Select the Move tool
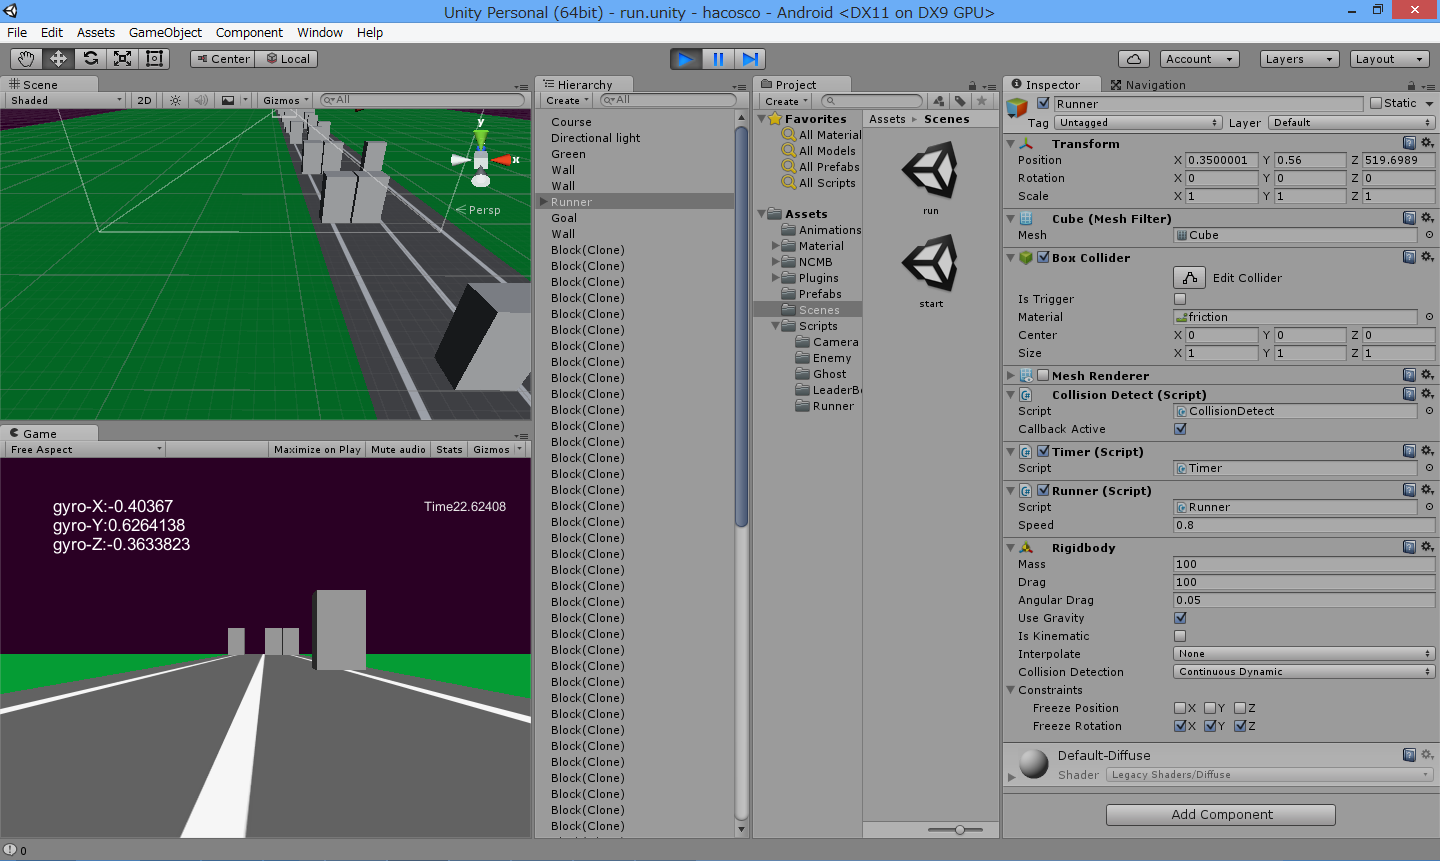The height and width of the screenshot is (861, 1440). point(57,58)
